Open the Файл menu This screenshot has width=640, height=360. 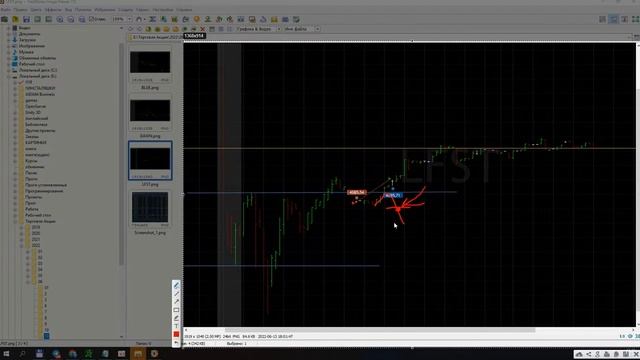point(6,9)
